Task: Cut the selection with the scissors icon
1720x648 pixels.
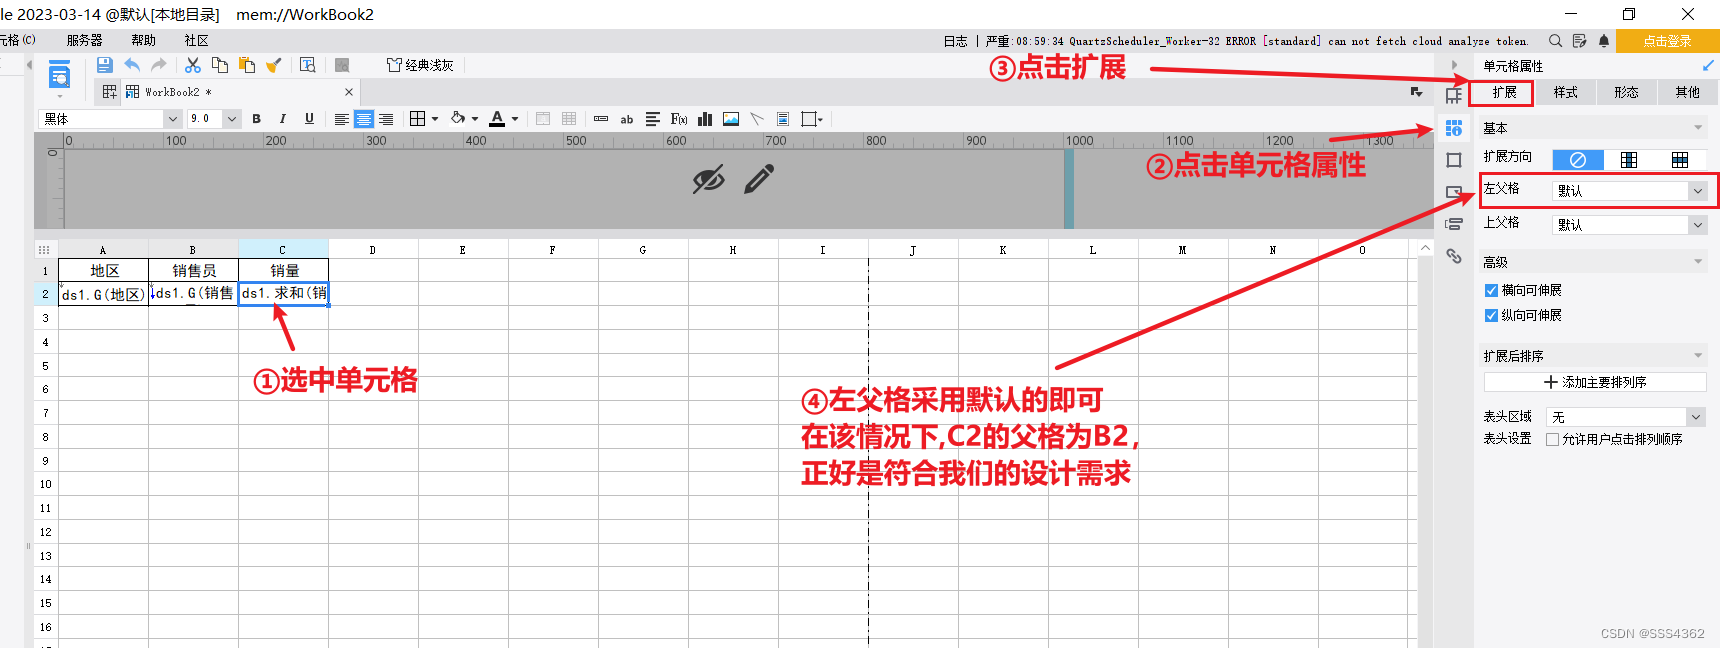Action: click(193, 65)
